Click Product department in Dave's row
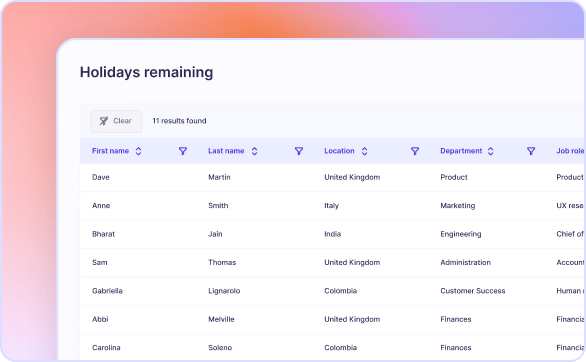The width and height of the screenshot is (586, 362). [454, 177]
